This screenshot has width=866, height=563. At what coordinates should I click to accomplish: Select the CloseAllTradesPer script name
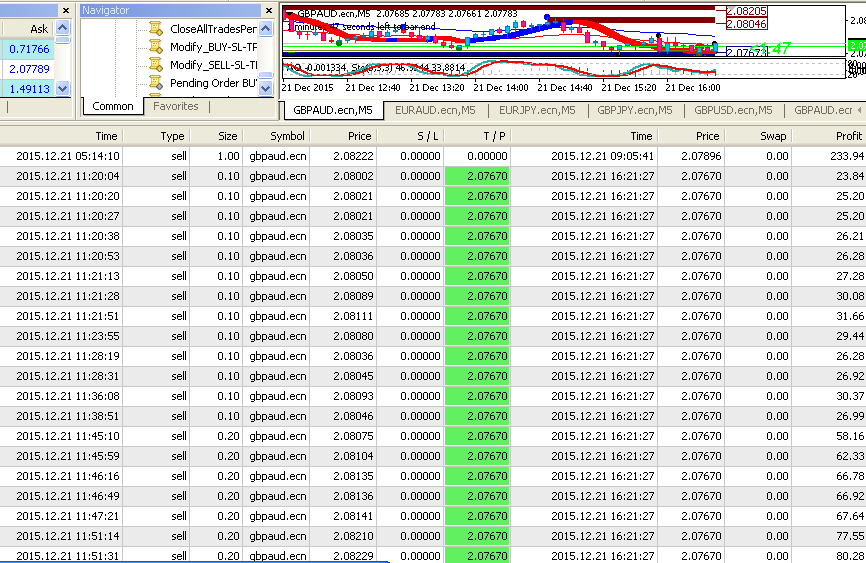[x=213, y=29]
